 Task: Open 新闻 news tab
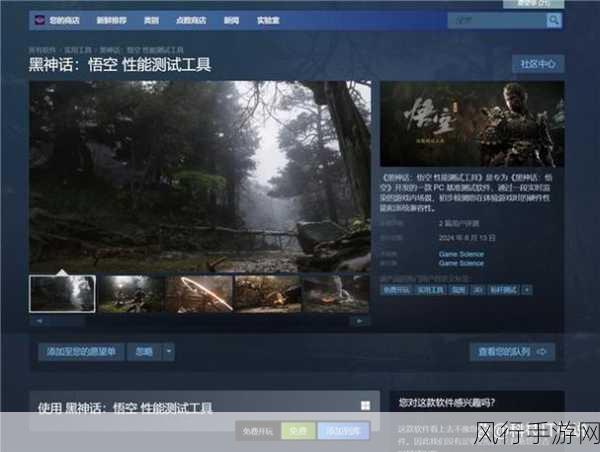[x=231, y=20]
